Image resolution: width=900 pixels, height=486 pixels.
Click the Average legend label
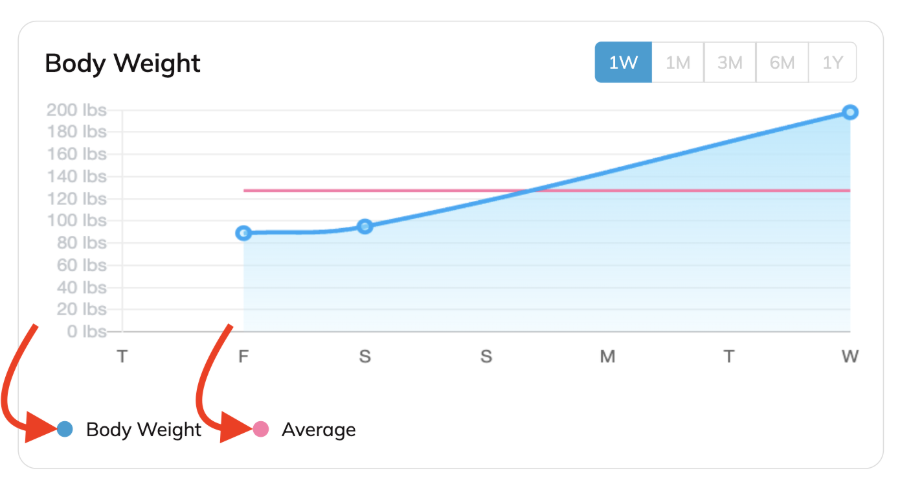pos(318,430)
